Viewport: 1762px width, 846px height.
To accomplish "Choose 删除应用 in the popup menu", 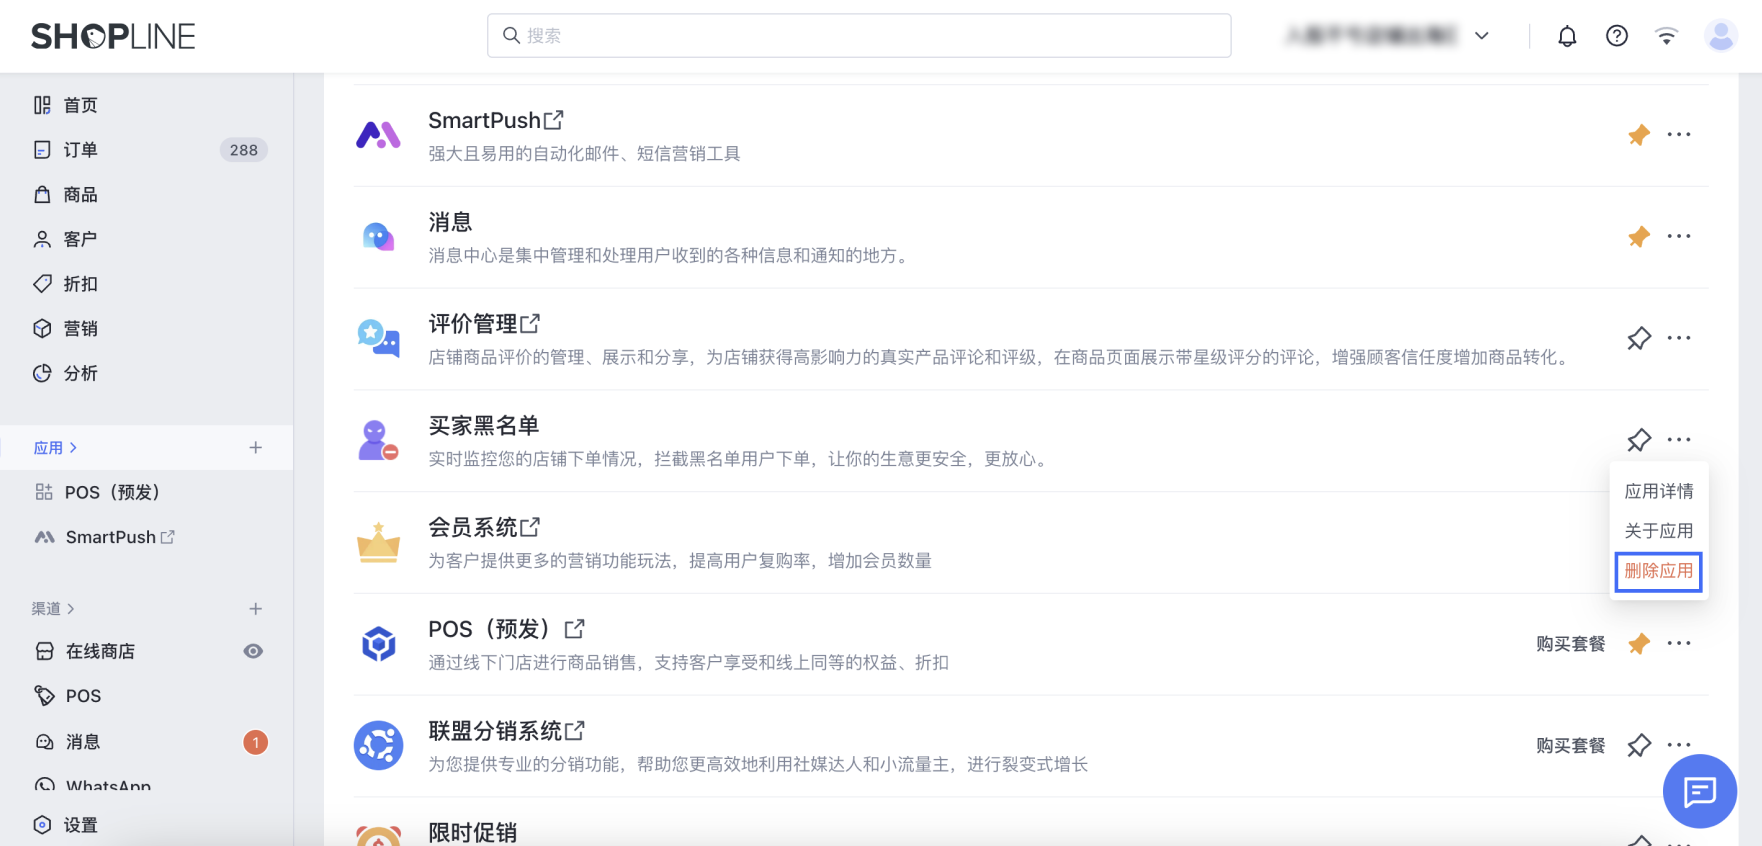I will click(1659, 572).
